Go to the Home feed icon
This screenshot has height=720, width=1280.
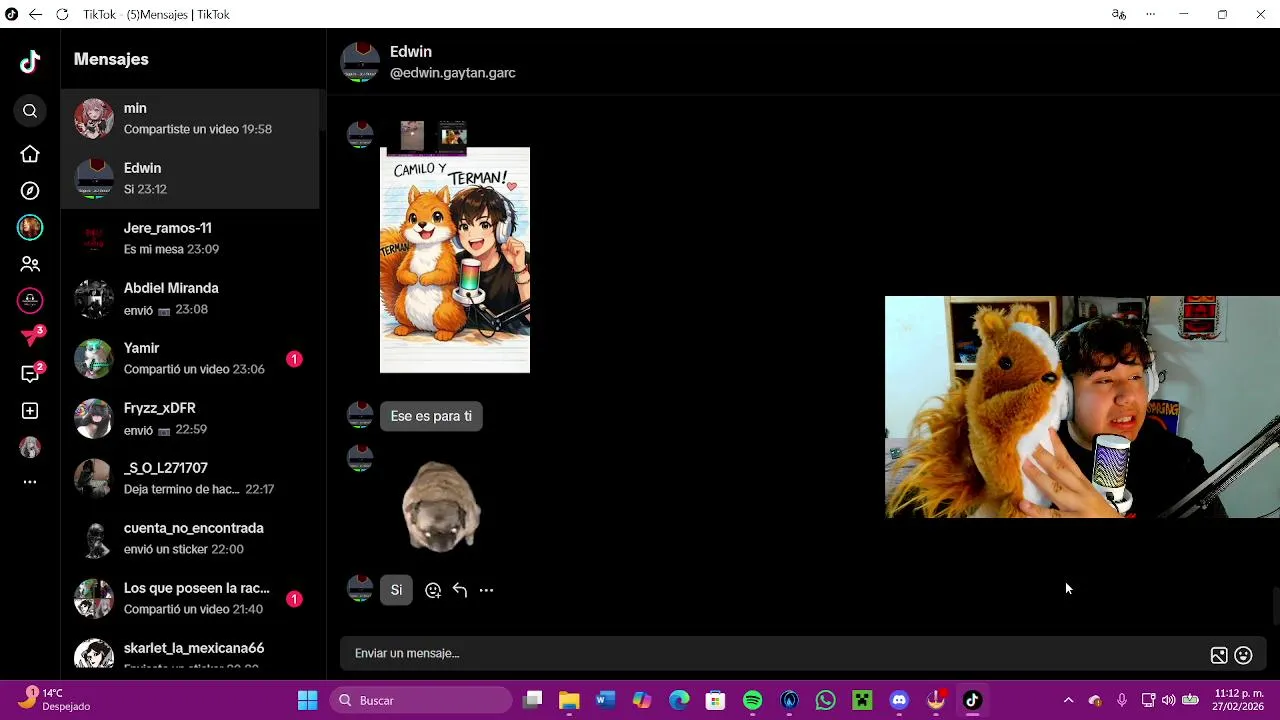click(x=30, y=154)
